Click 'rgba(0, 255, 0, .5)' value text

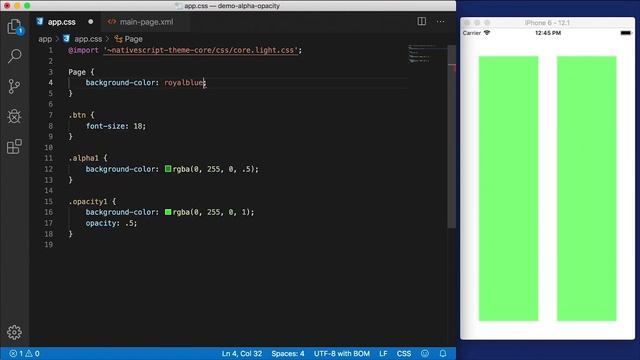pos(213,169)
